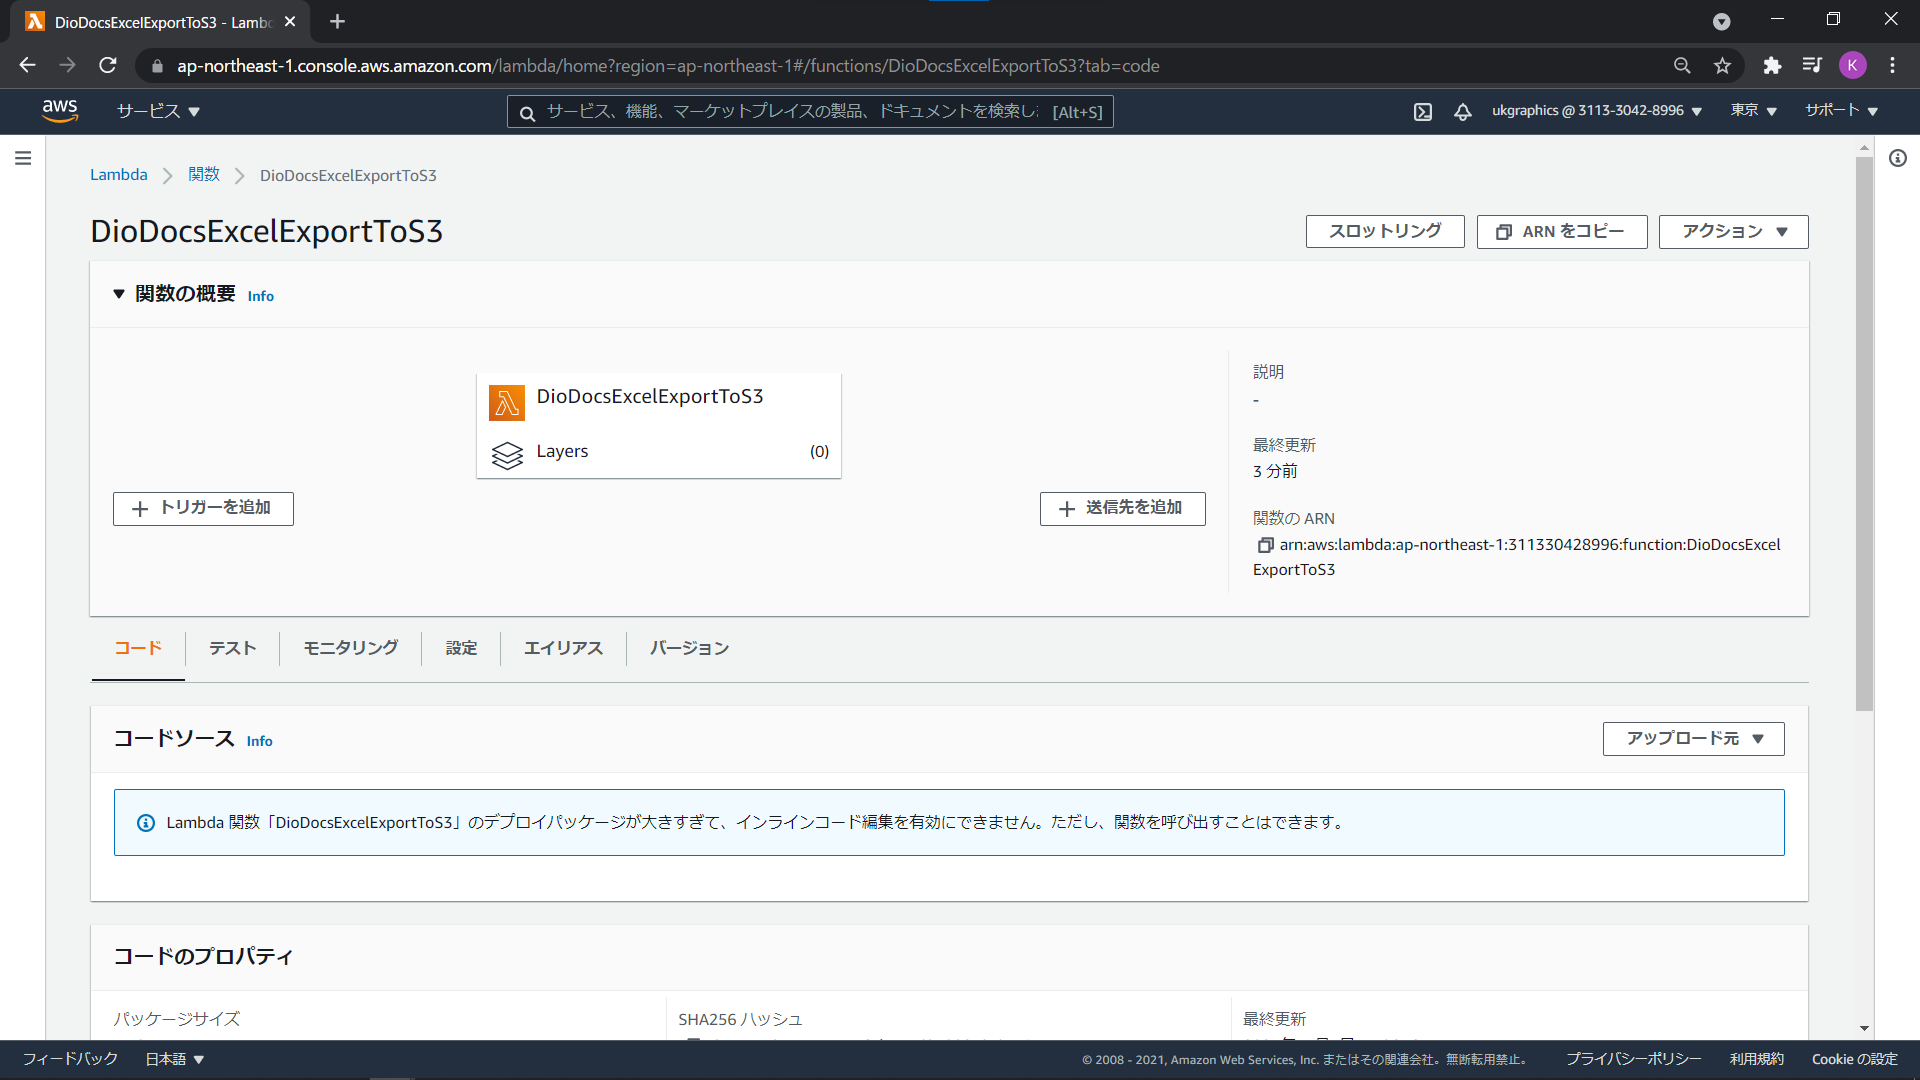Go forward to the next page
This screenshot has width=1920, height=1080.
pyautogui.click(x=67, y=66)
